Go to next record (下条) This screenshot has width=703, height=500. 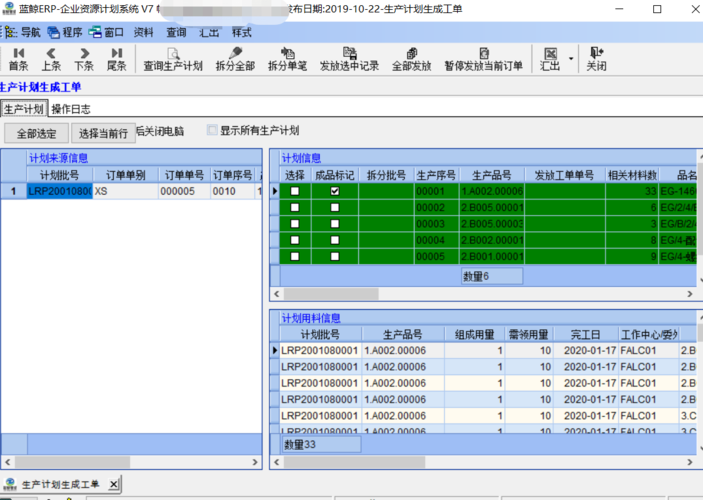(84, 59)
